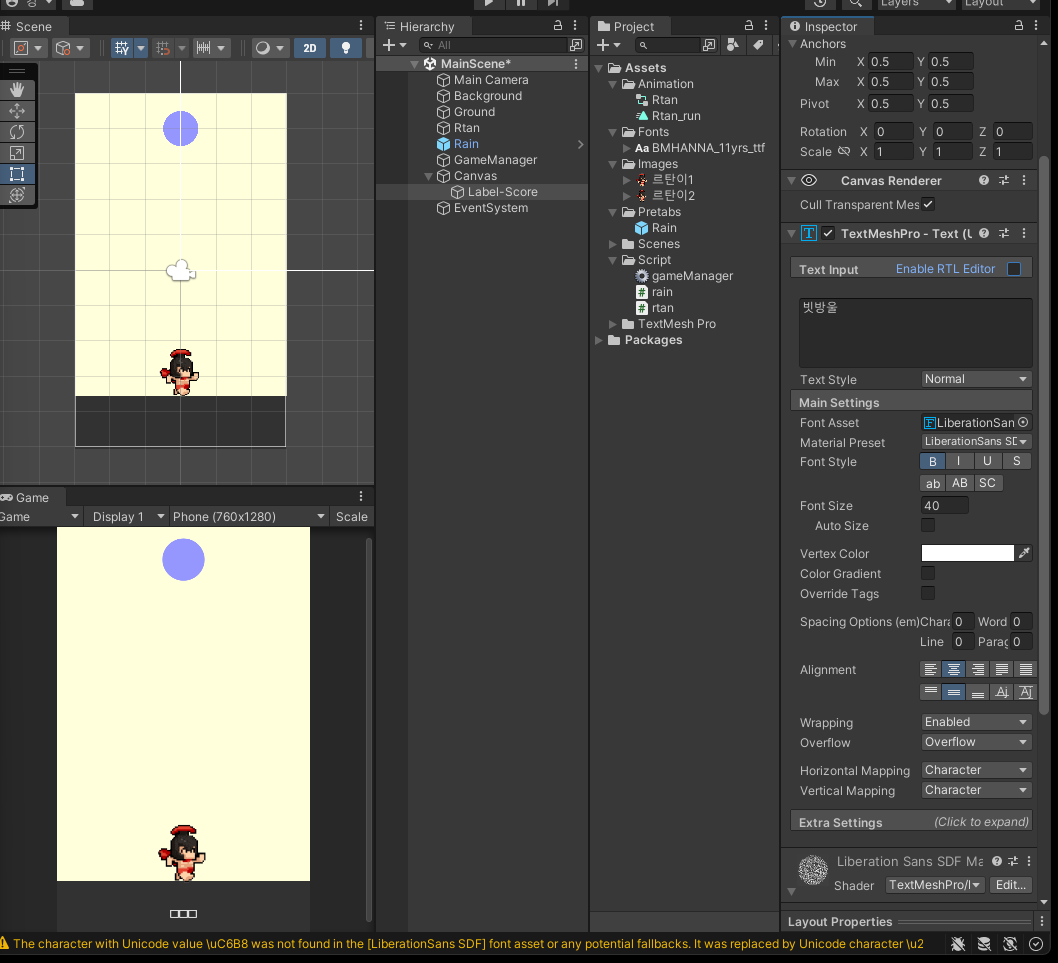The width and height of the screenshot is (1058, 963).
Task: Toggle Cull Transparent Mesh checkbox
Action: (928, 204)
